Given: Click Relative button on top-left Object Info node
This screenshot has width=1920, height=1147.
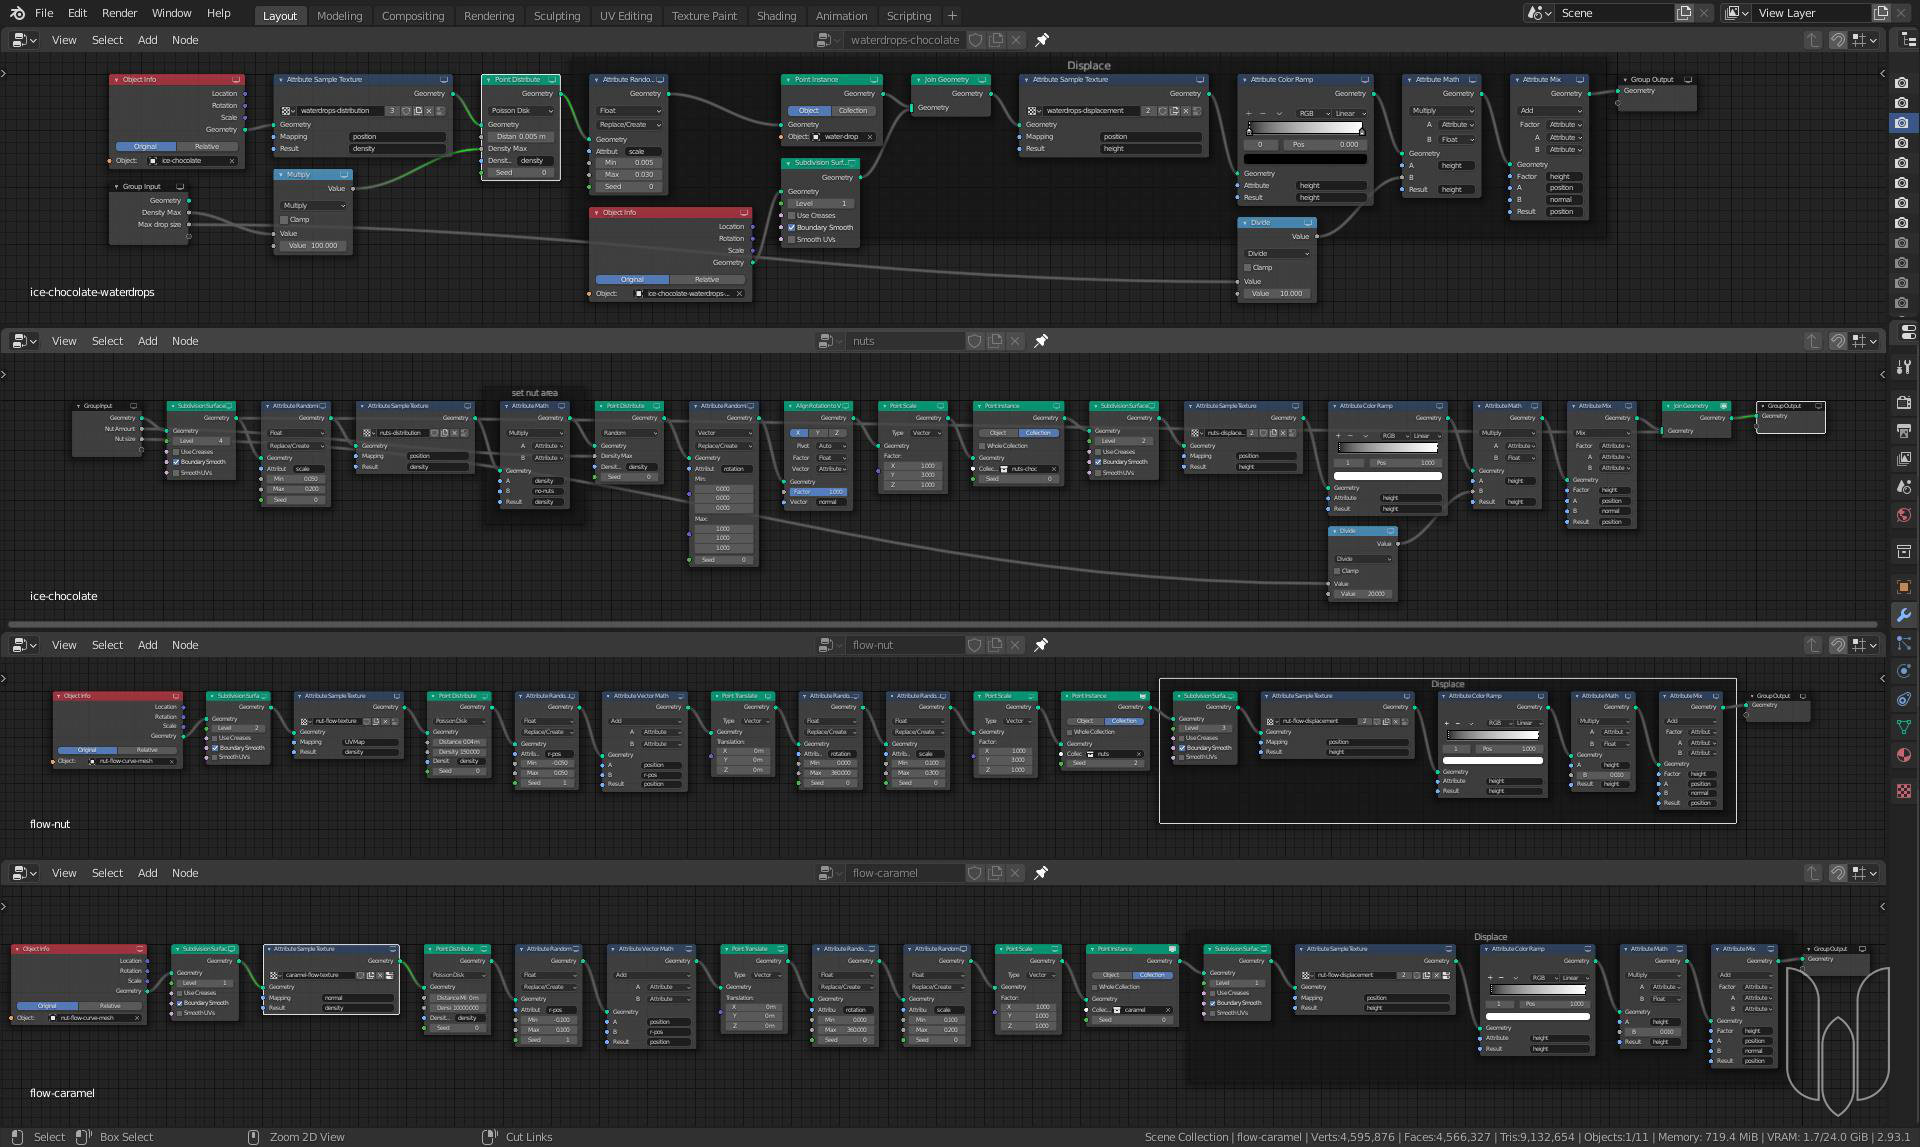Looking at the screenshot, I should (207, 146).
